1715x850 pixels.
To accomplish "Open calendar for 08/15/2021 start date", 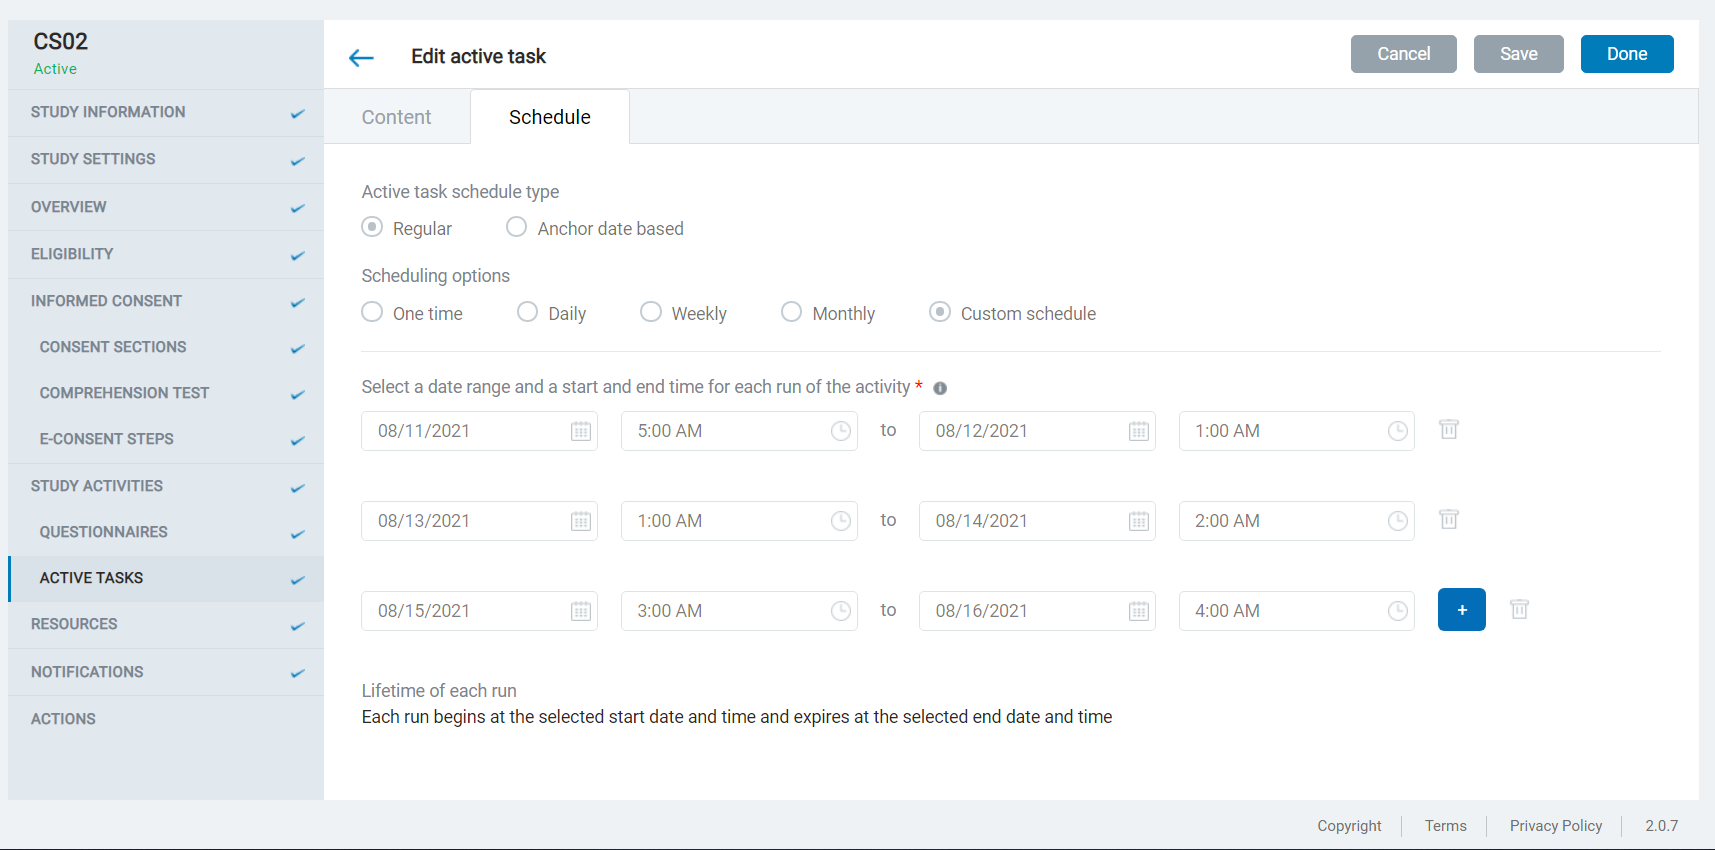I will pos(581,611).
